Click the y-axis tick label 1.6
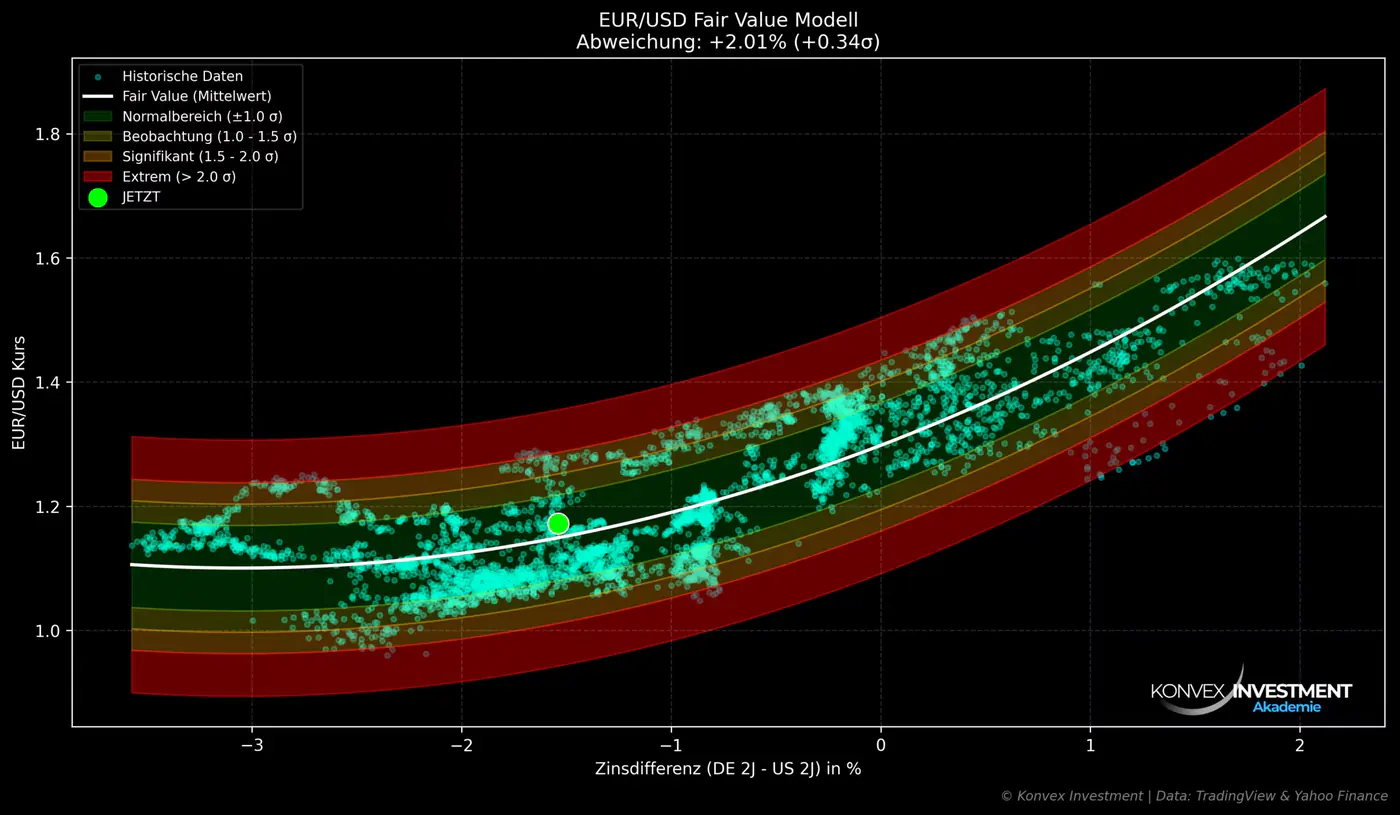This screenshot has width=1400, height=815. [x=46, y=258]
